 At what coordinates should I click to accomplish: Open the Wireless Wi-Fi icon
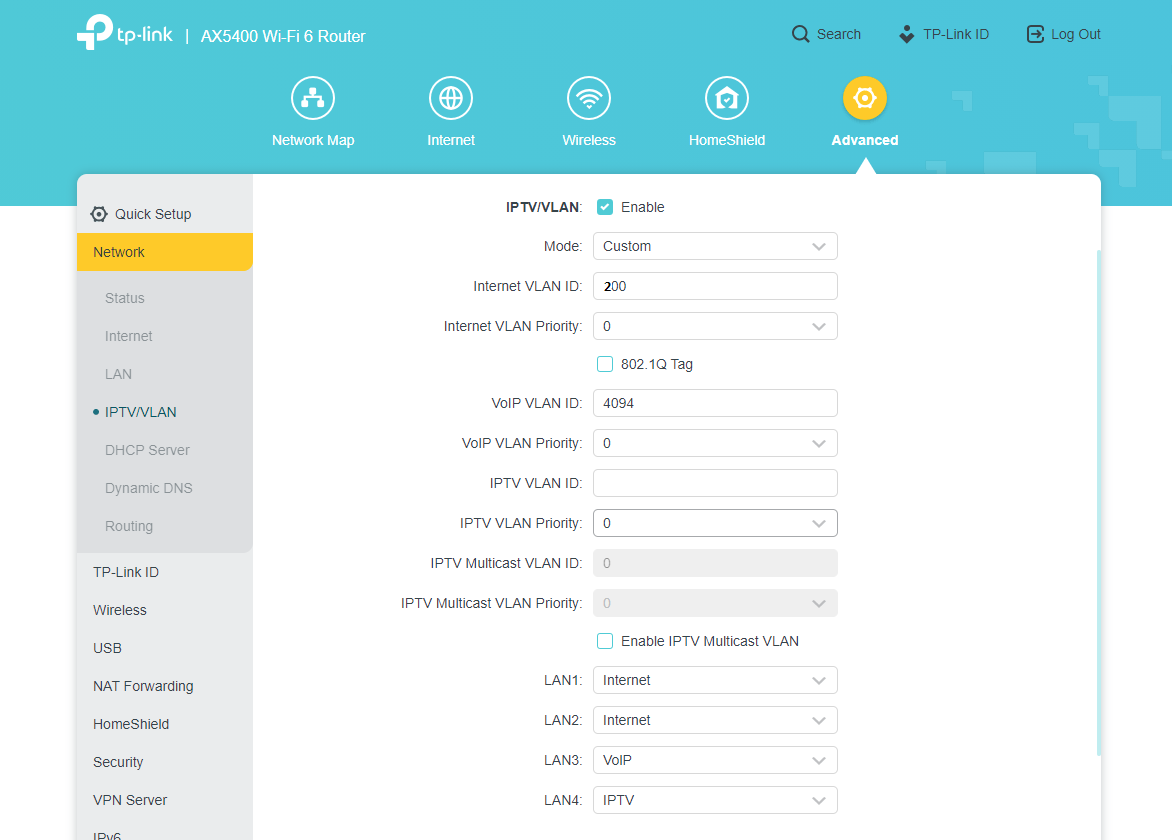589,98
